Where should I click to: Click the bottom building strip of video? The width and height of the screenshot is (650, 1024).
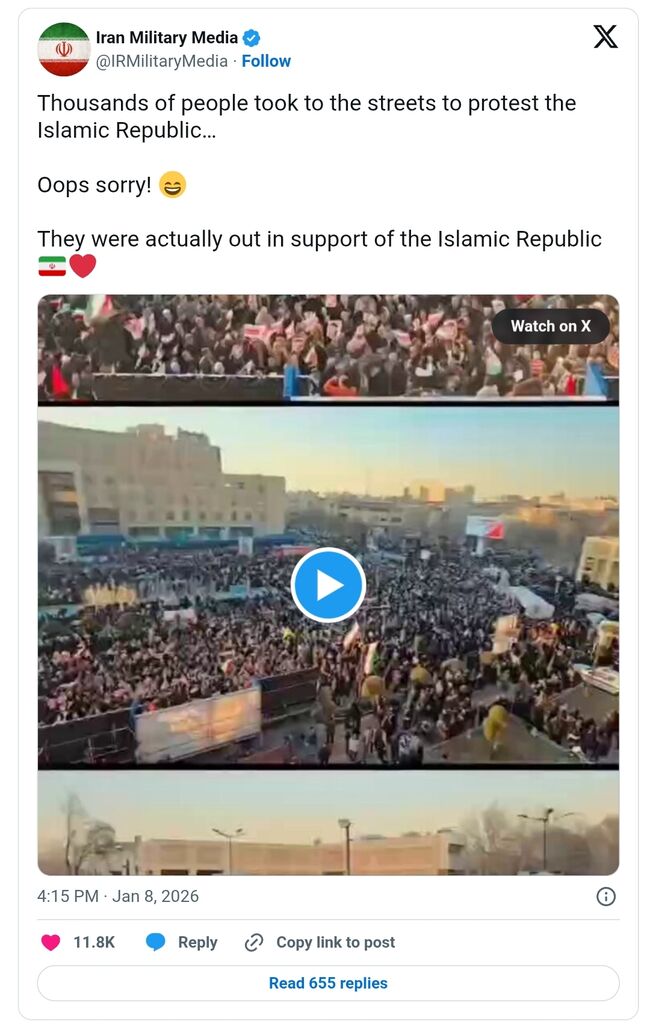328,822
